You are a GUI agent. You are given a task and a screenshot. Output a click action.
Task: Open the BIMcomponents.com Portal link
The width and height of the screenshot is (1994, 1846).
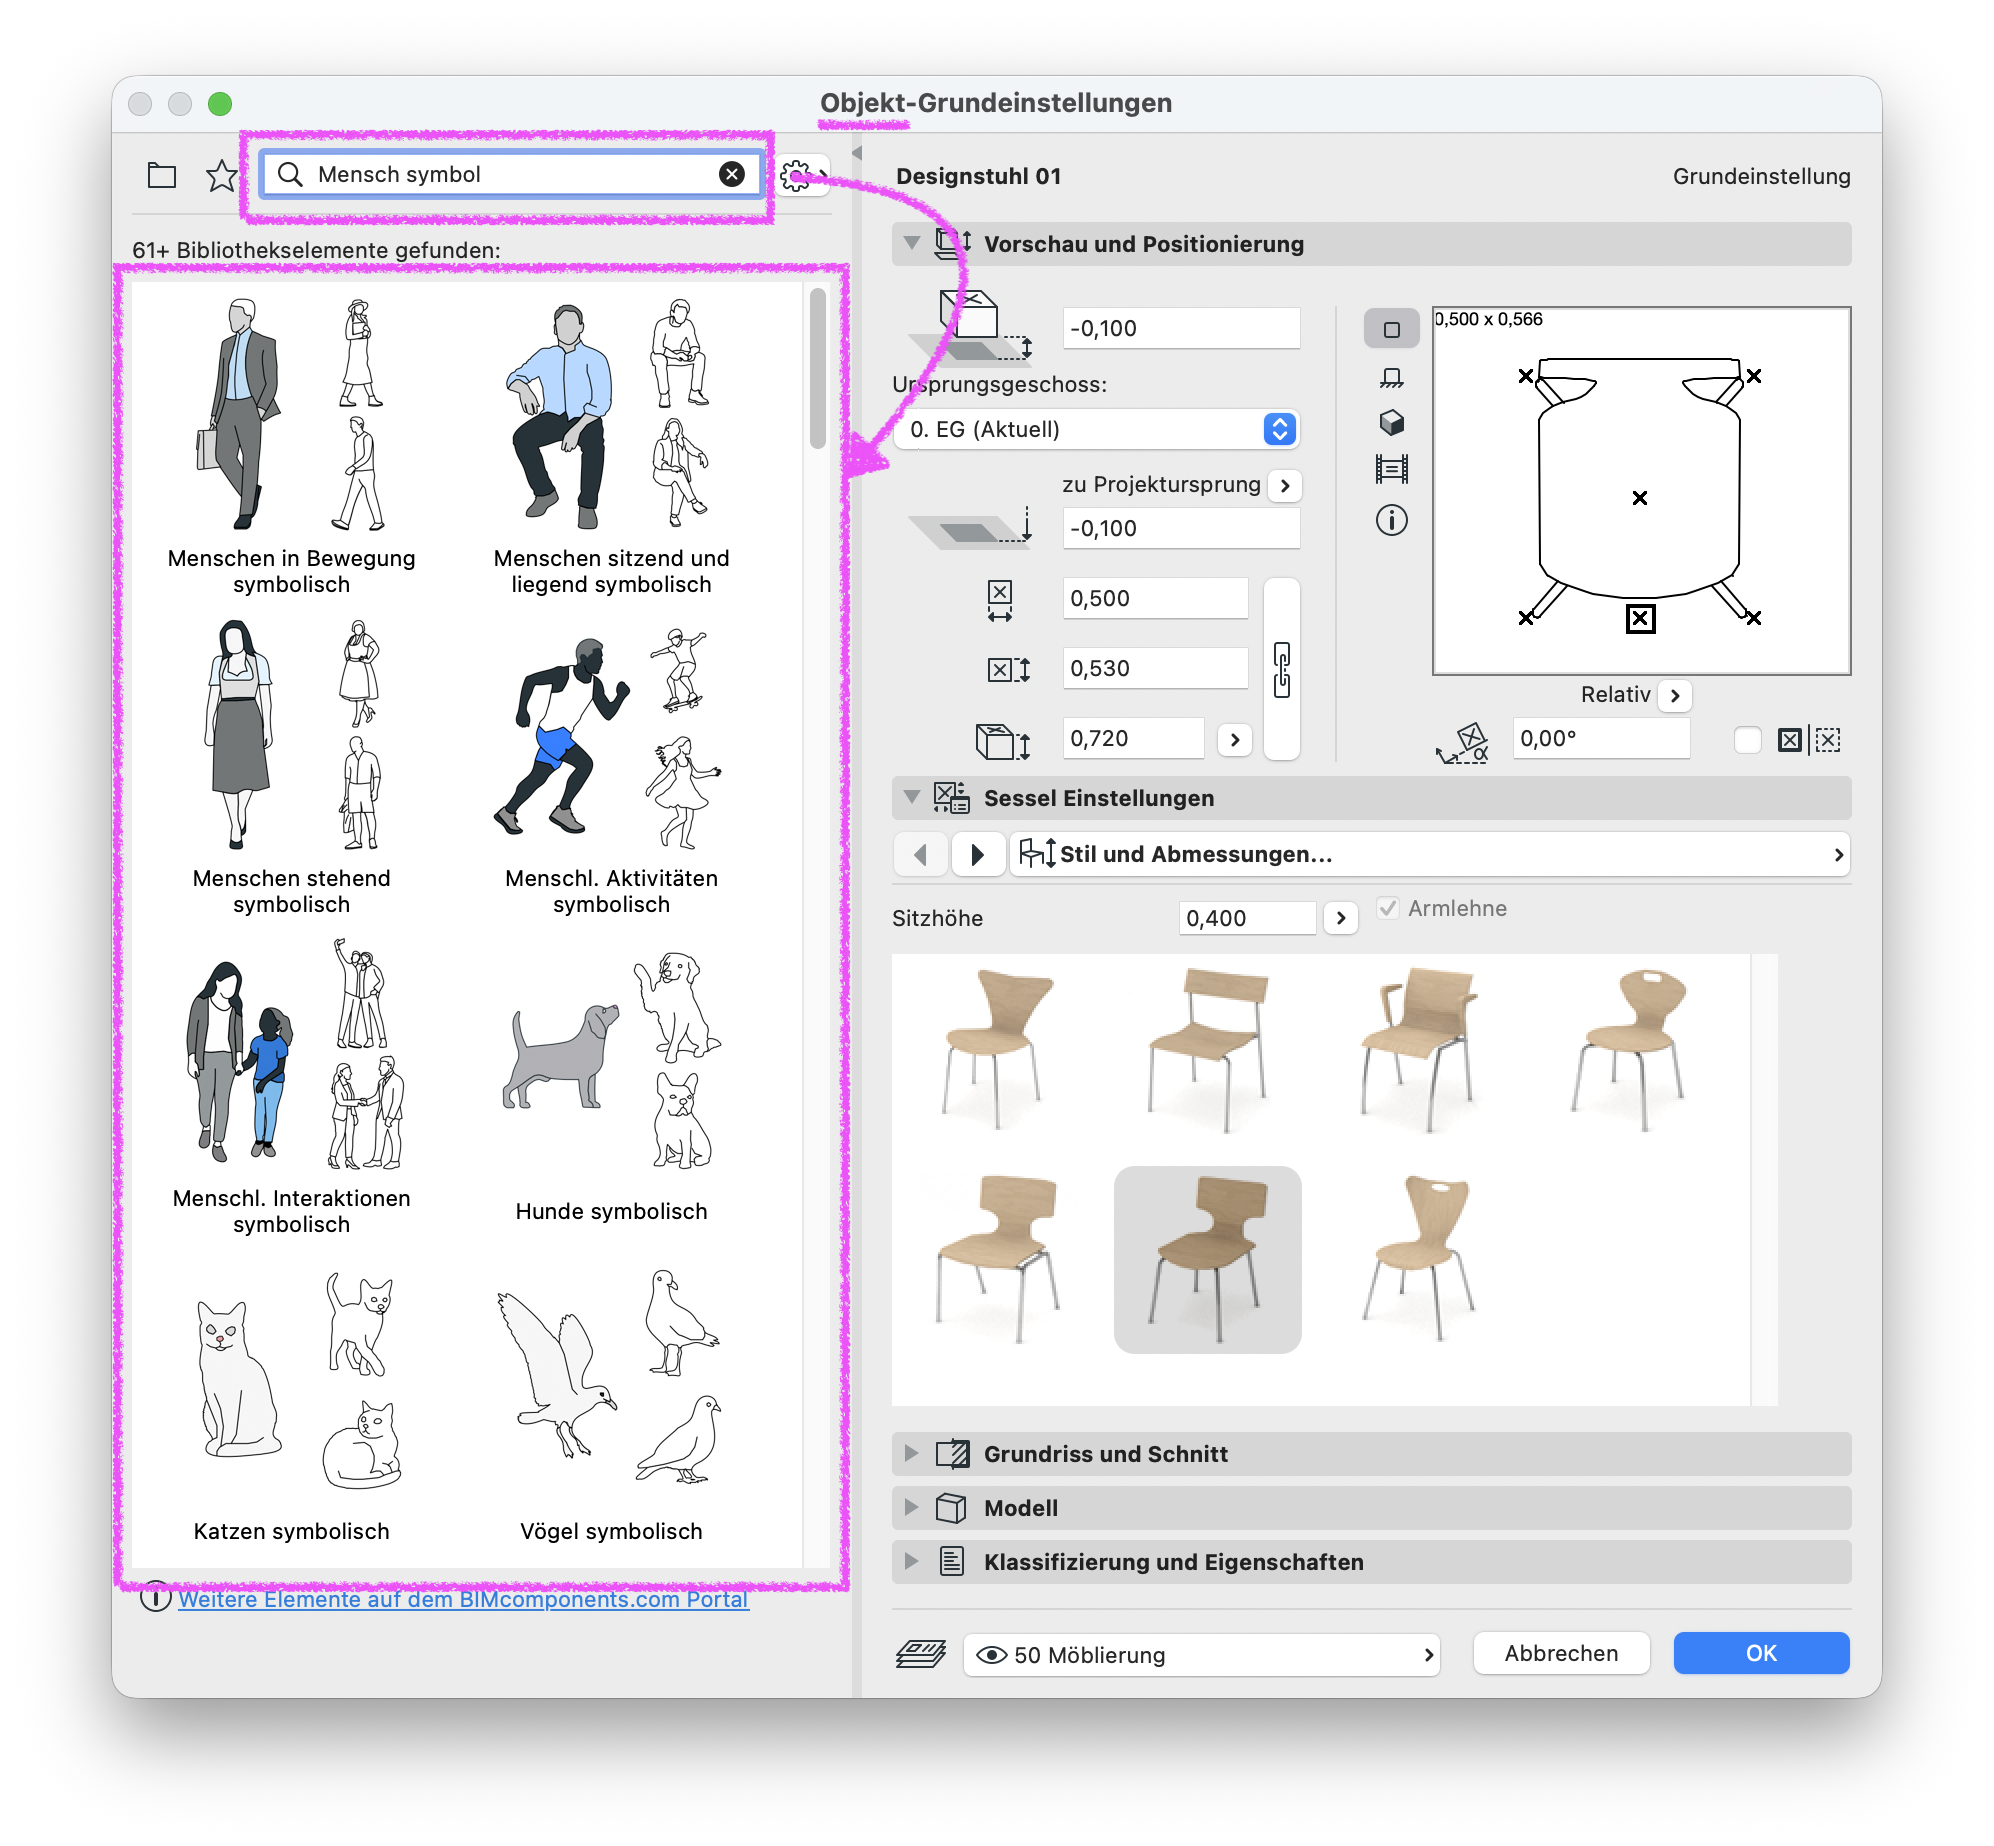[x=463, y=1599]
